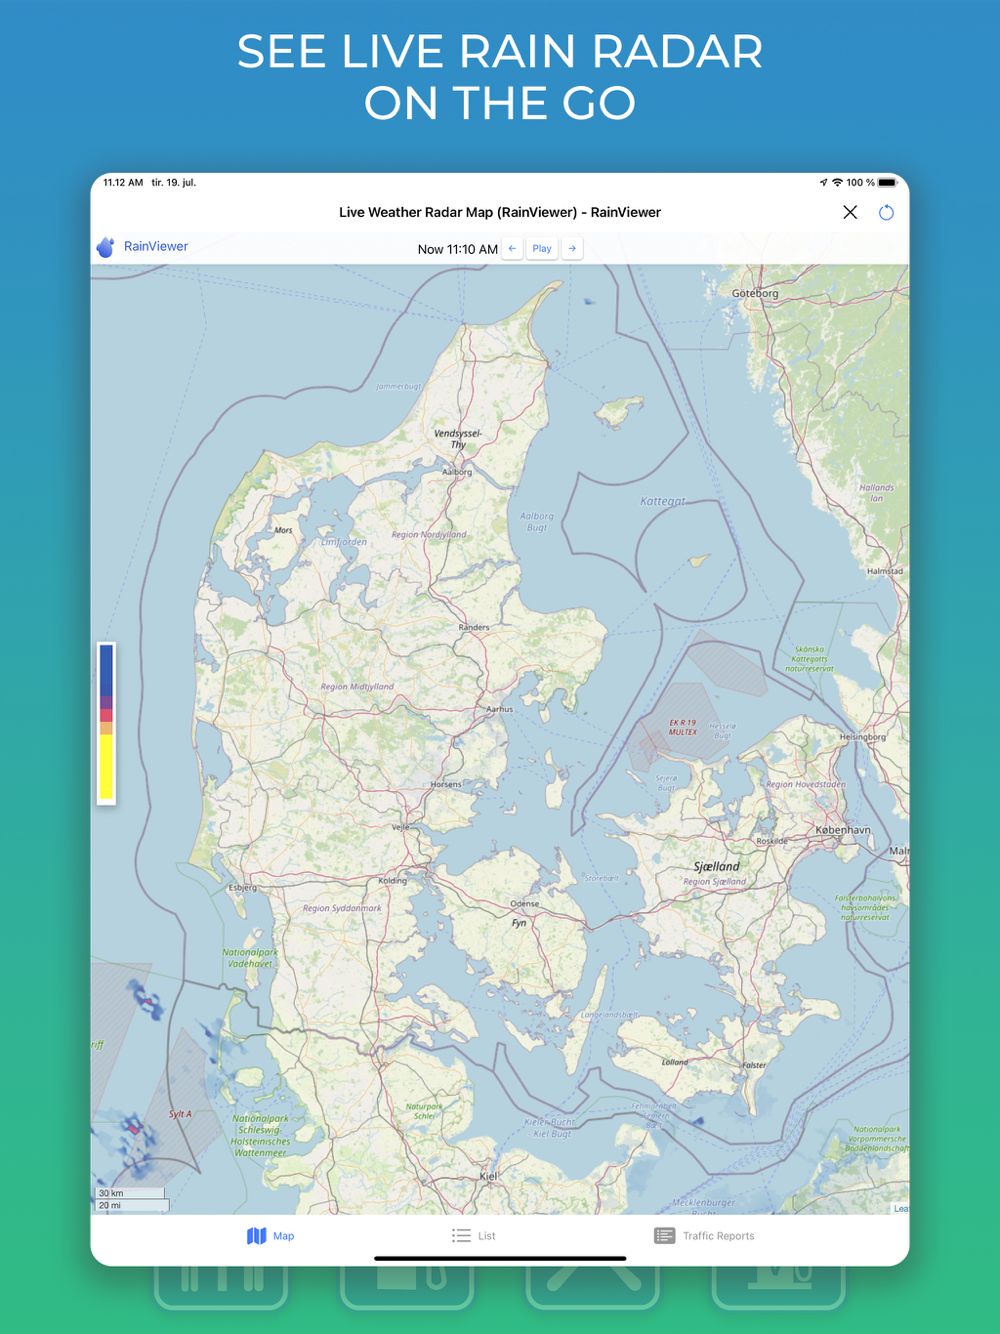Viewport: 1000px width, 1334px height.
Task: Tap the battery status icon
Action: (887, 183)
